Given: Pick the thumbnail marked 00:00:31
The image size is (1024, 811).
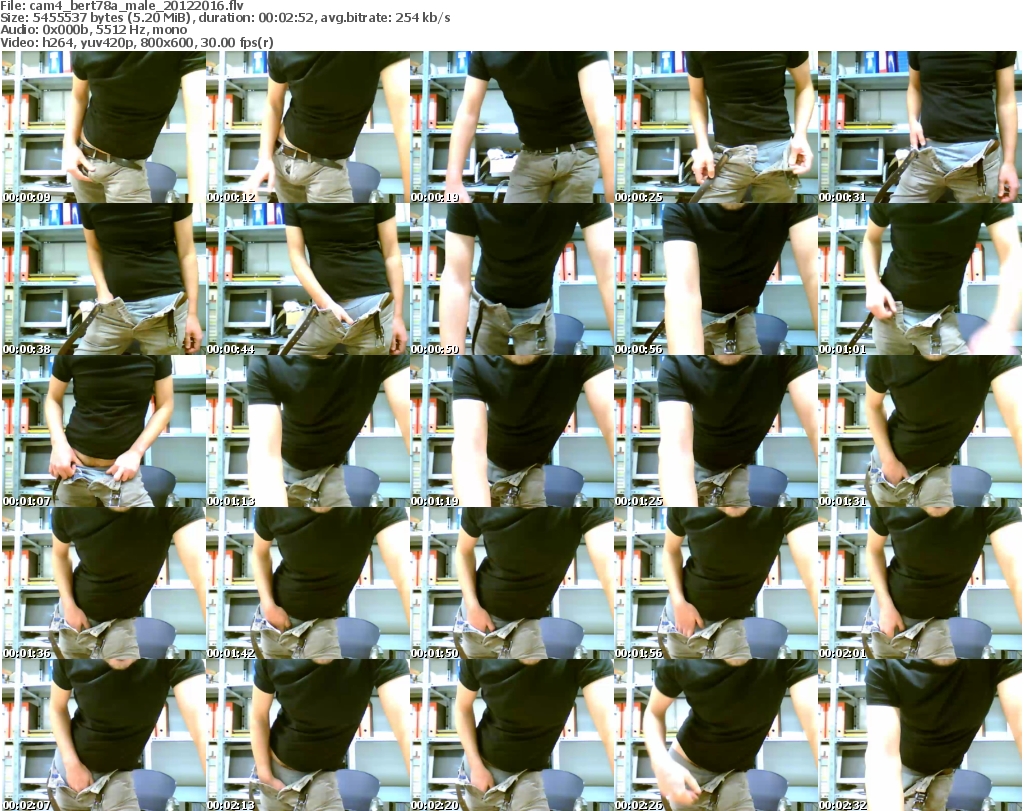Looking at the screenshot, I should [920, 127].
